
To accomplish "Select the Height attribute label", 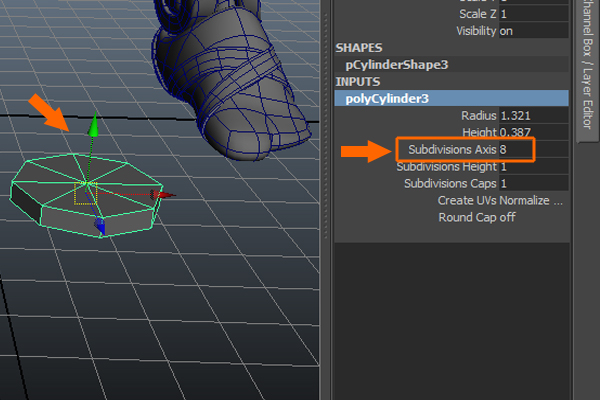I will pyautogui.click(x=479, y=132).
